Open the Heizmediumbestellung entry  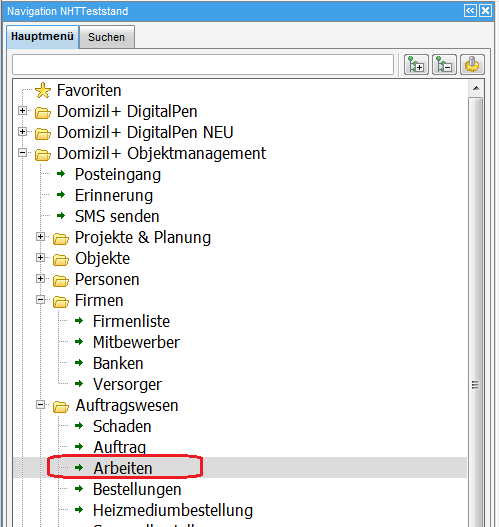click(x=173, y=511)
